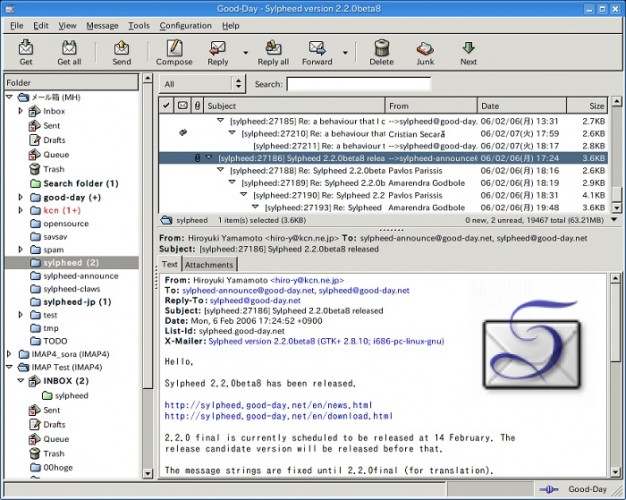Toggle message view arrow in summary status bar
This screenshot has width=626, height=500.
pyautogui.click(x=614, y=219)
